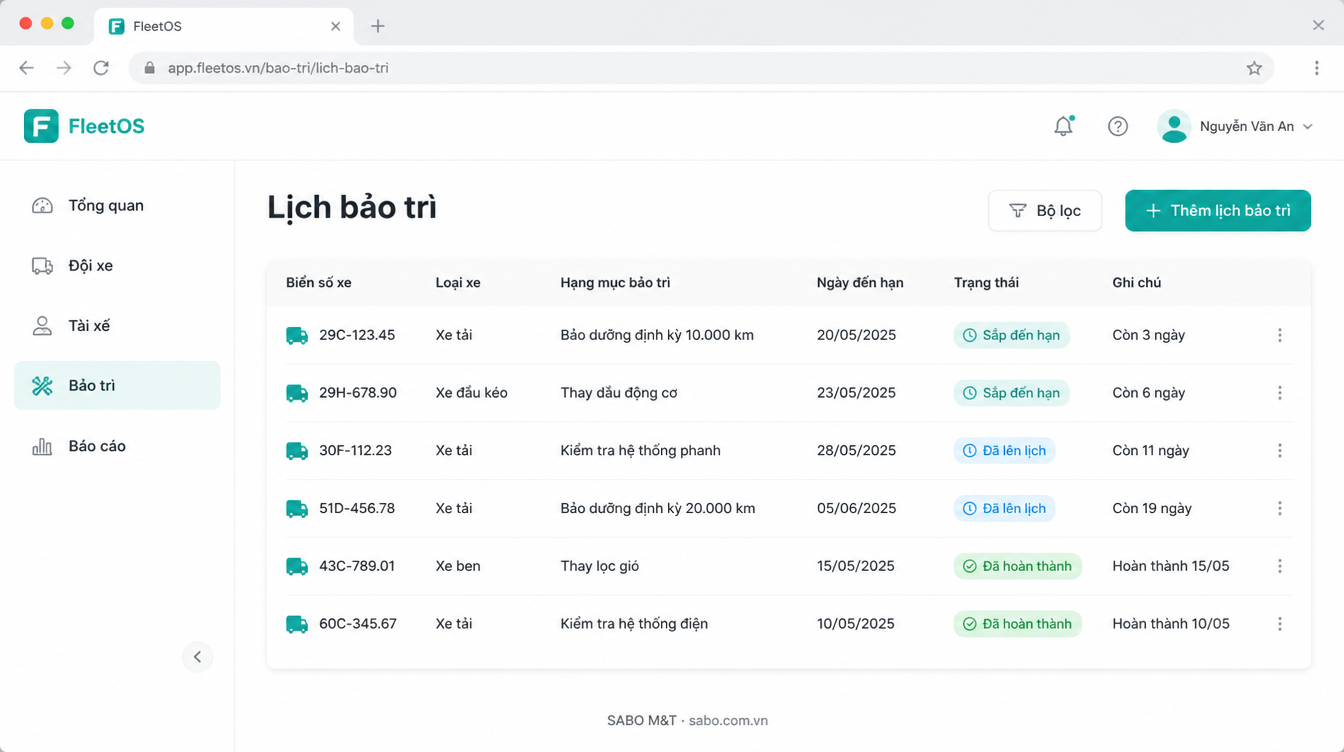Screen dimensions: 1344x752
Task: Click truck icon for 29H-678.90
Action: coord(297,393)
